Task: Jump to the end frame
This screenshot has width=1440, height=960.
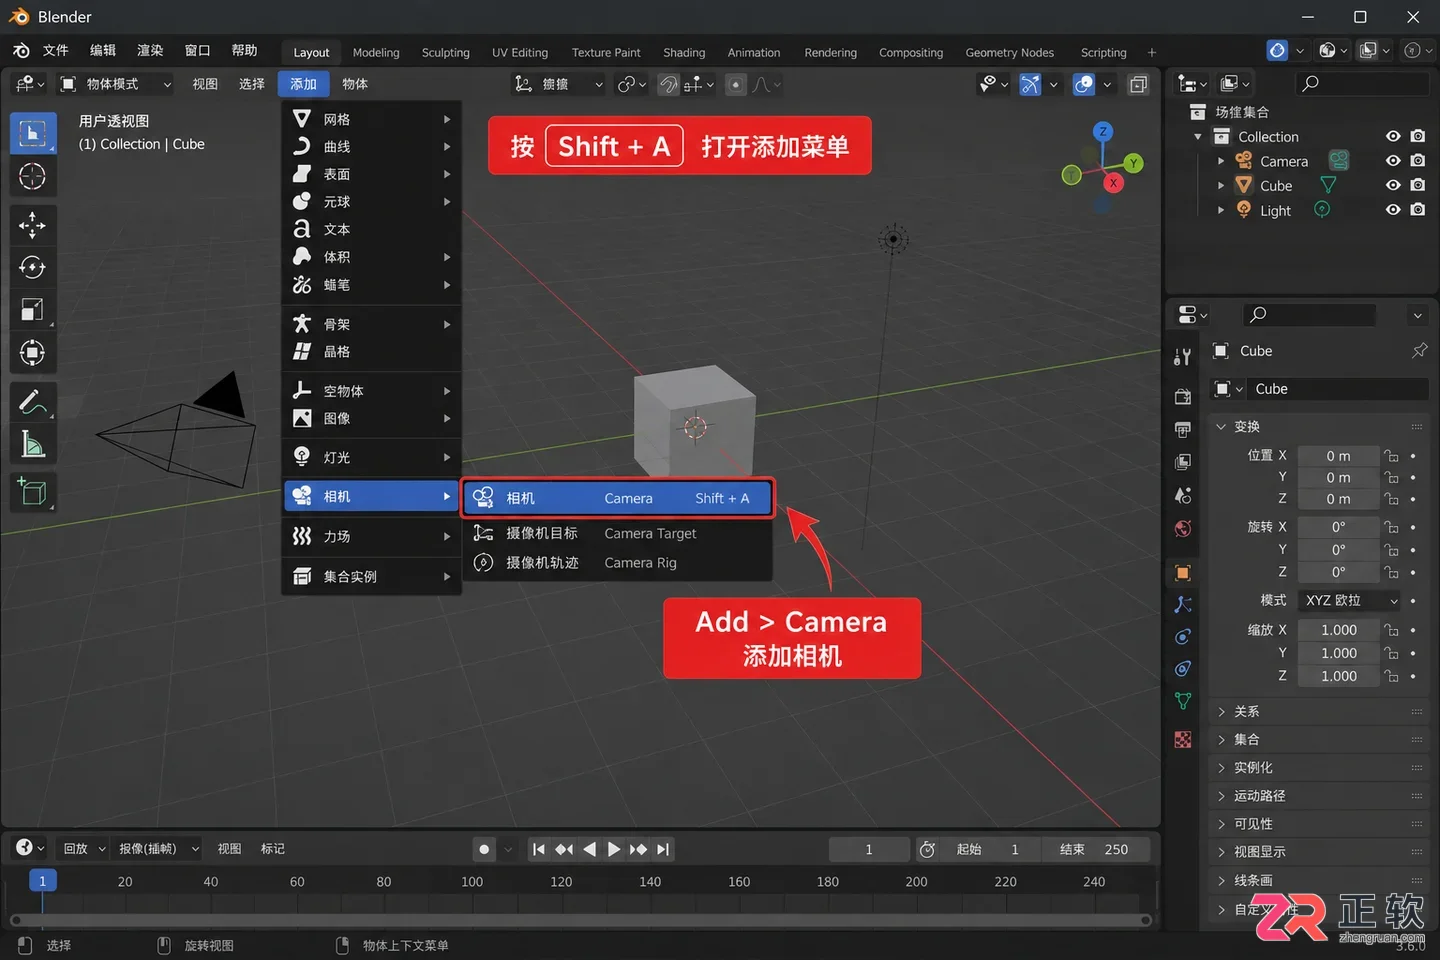Action: (663, 850)
